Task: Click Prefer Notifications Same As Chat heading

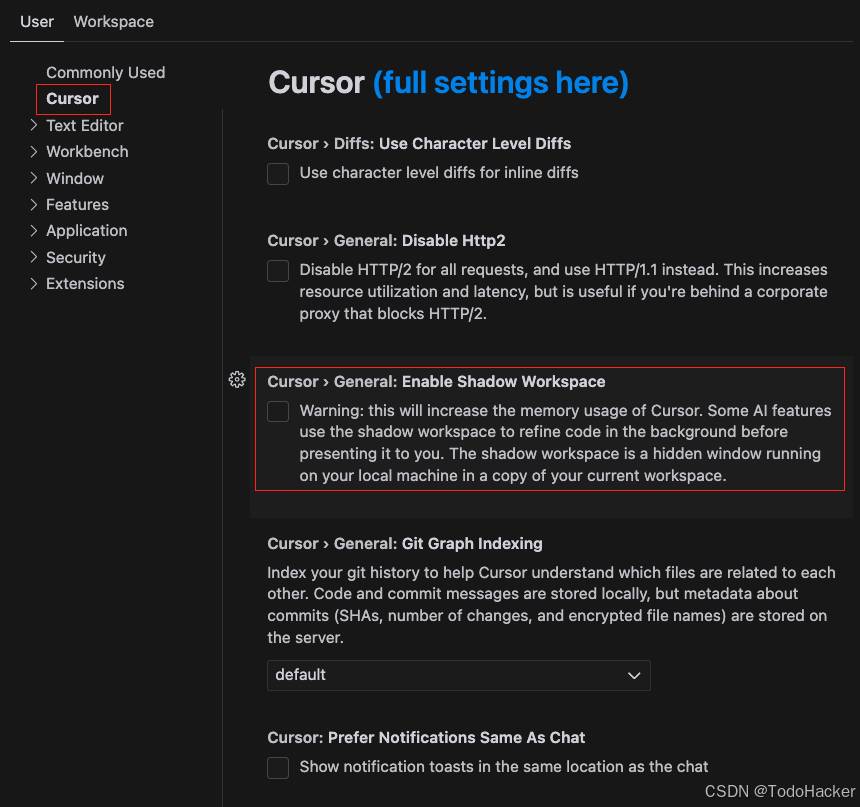Action: click(x=426, y=738)
